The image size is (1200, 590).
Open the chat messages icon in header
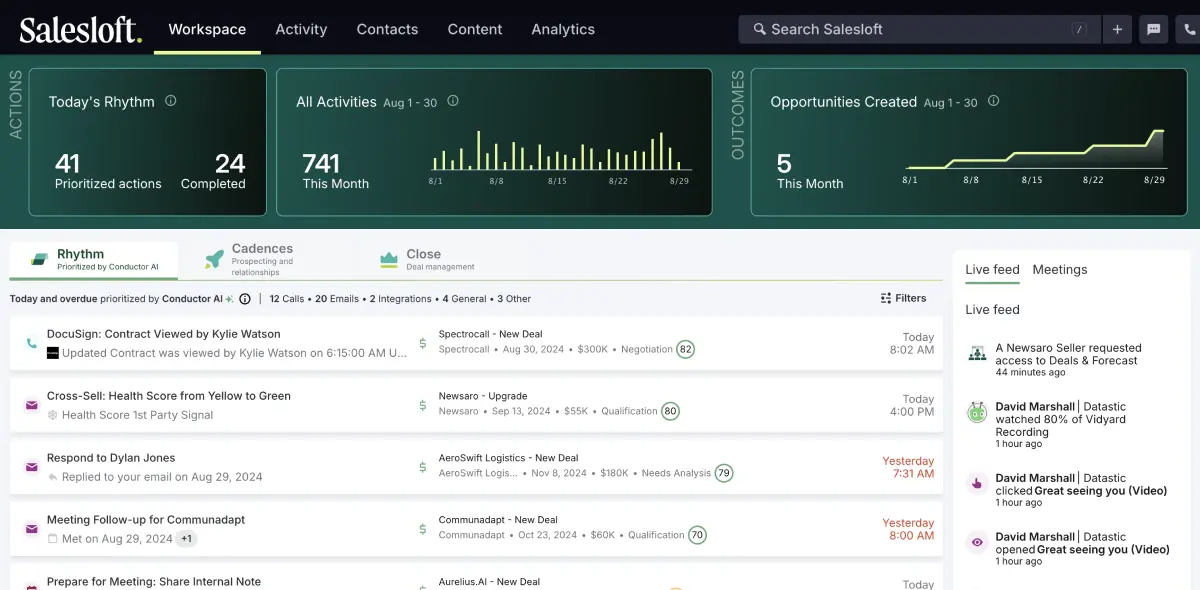1153,29
